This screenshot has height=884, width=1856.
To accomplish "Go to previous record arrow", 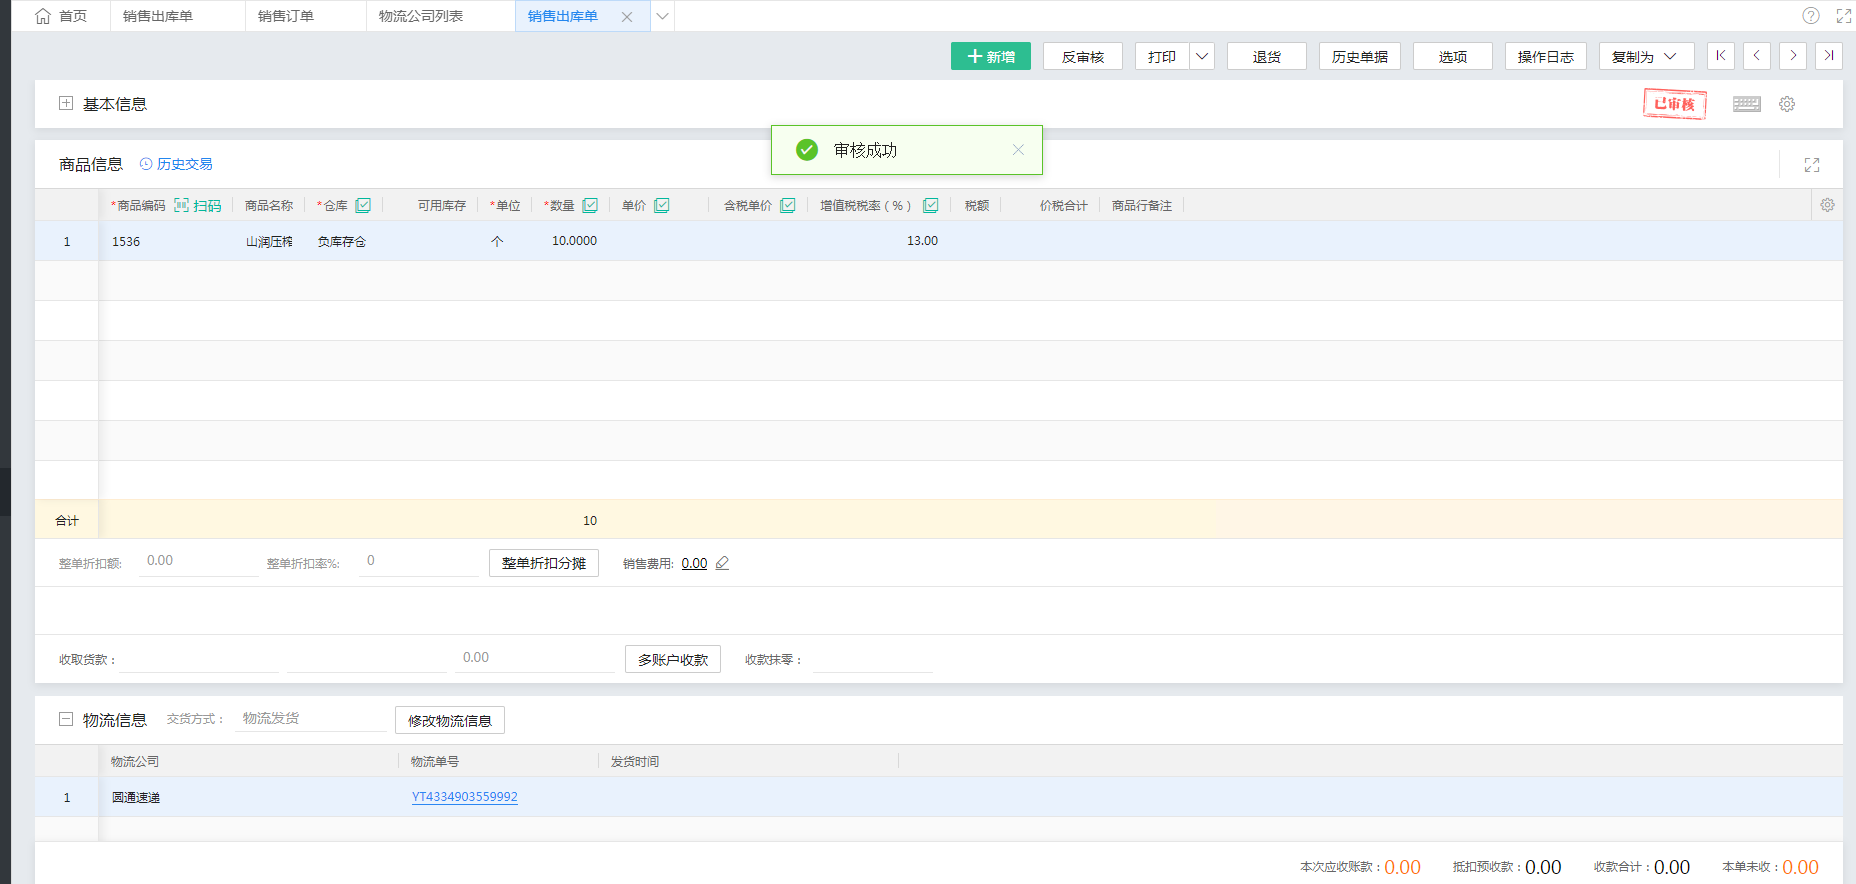I will point(1757,56).
